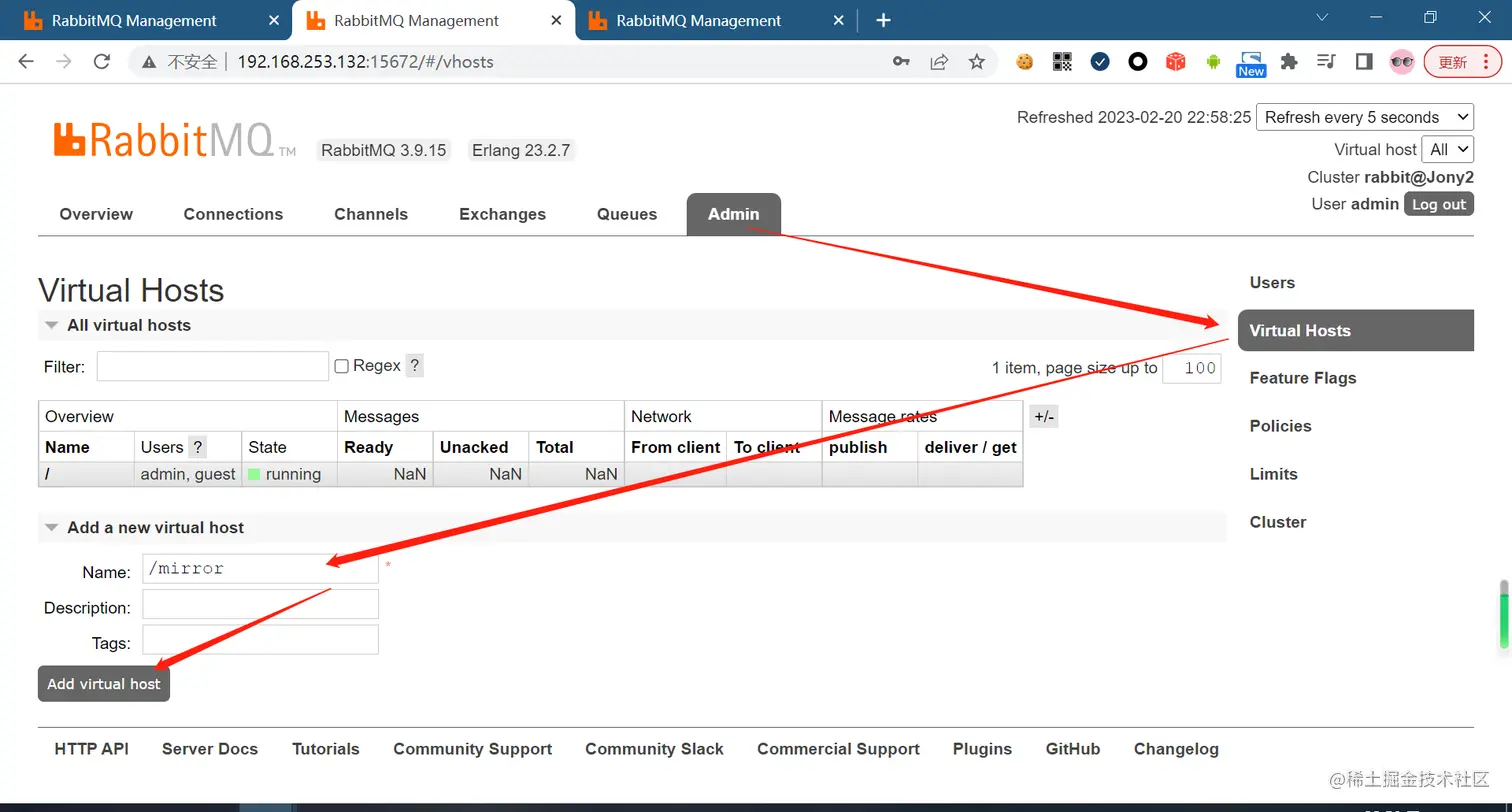The width and height of the screenshot is (1512, 812).
Task: Open the Queues tab
Action: pyautogui.click(x=627, y=214)
